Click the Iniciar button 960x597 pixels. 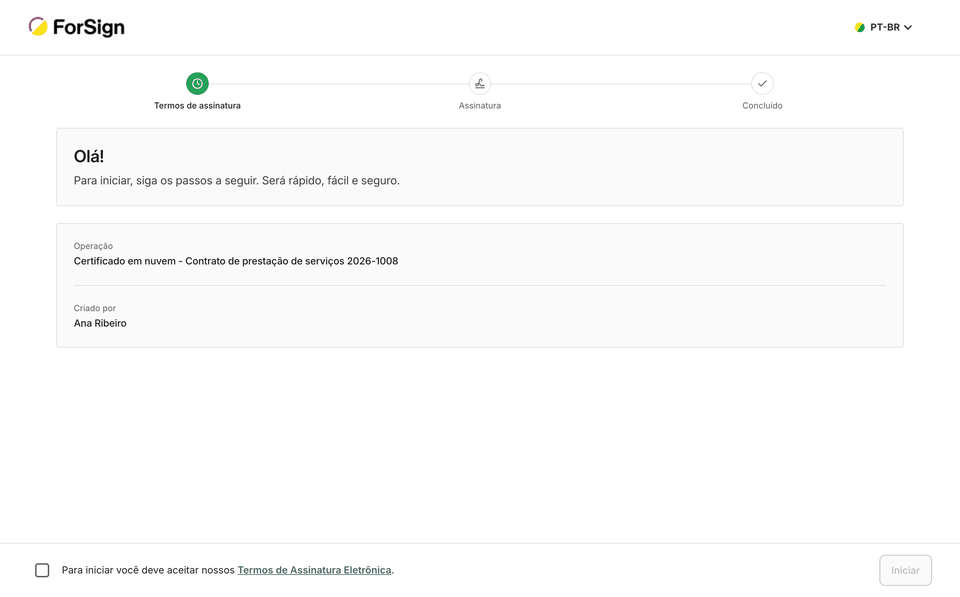tap(906, 570)
